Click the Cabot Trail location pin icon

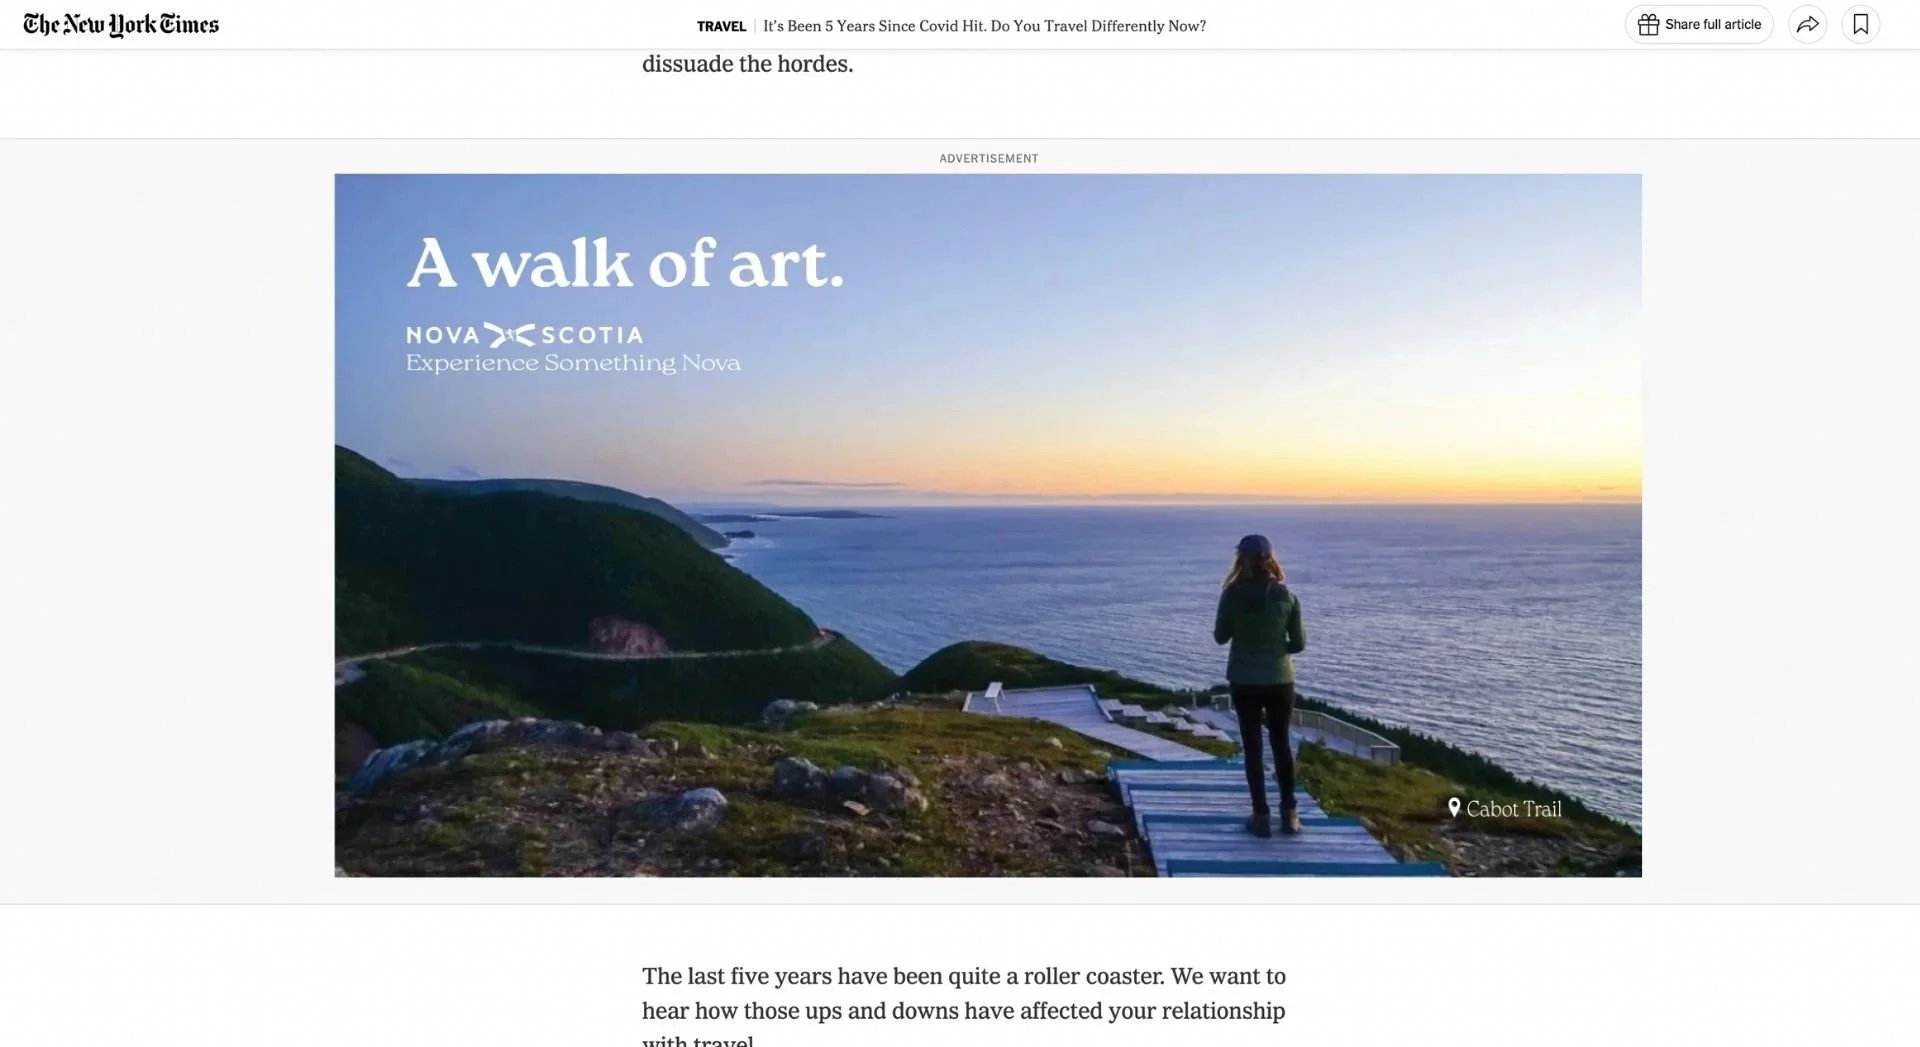click(1454, 808)
